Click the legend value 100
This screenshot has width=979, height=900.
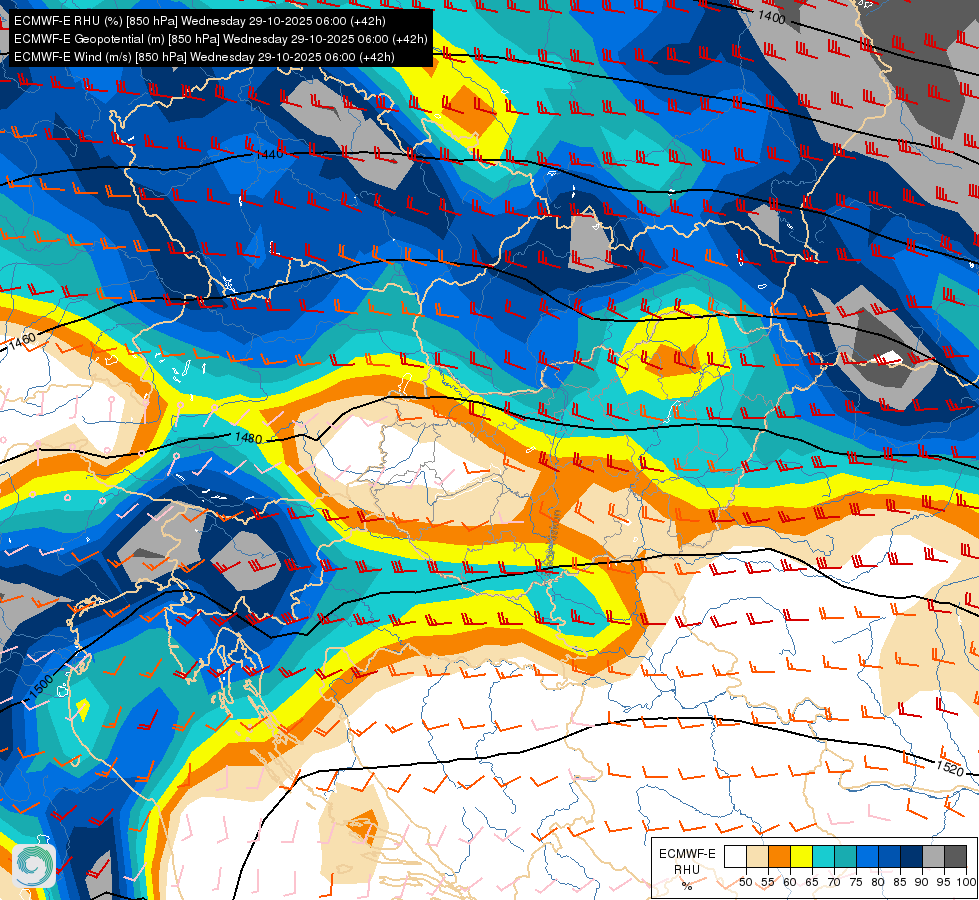966,882
